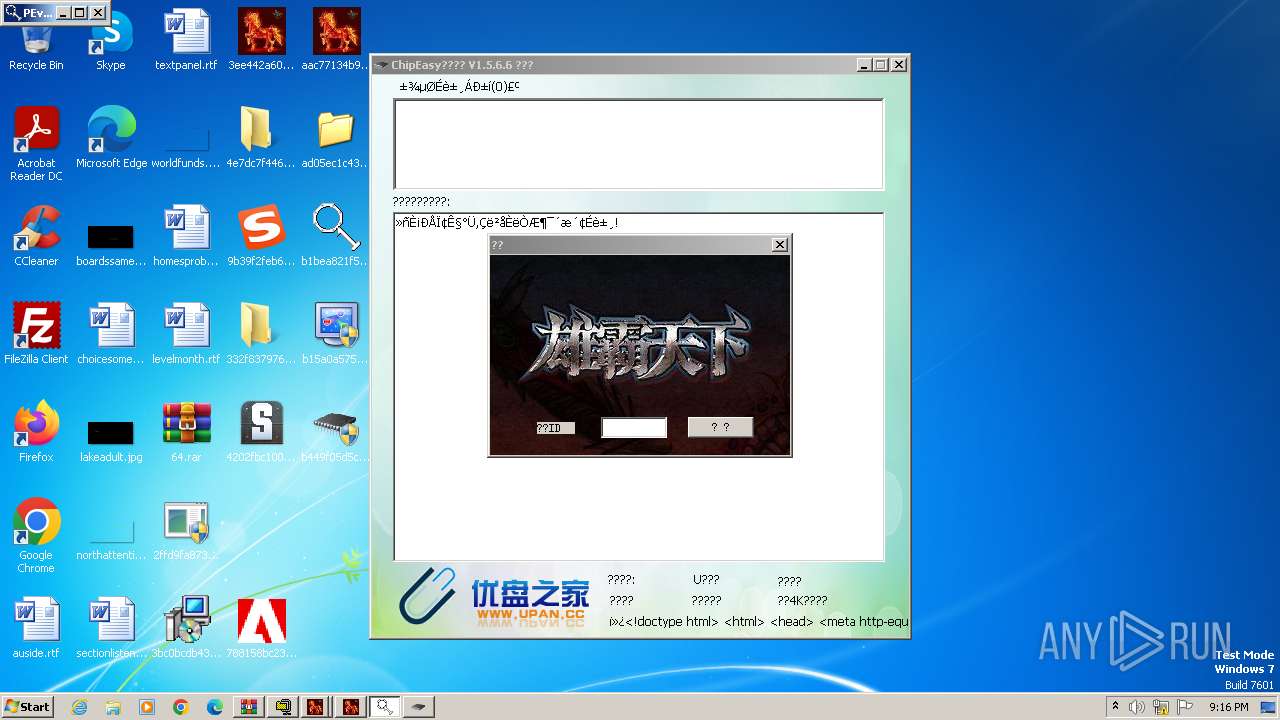Launch CCleaner from the desktop
The width and height of the screenshot is (1280, 720).
pos(36,236)
